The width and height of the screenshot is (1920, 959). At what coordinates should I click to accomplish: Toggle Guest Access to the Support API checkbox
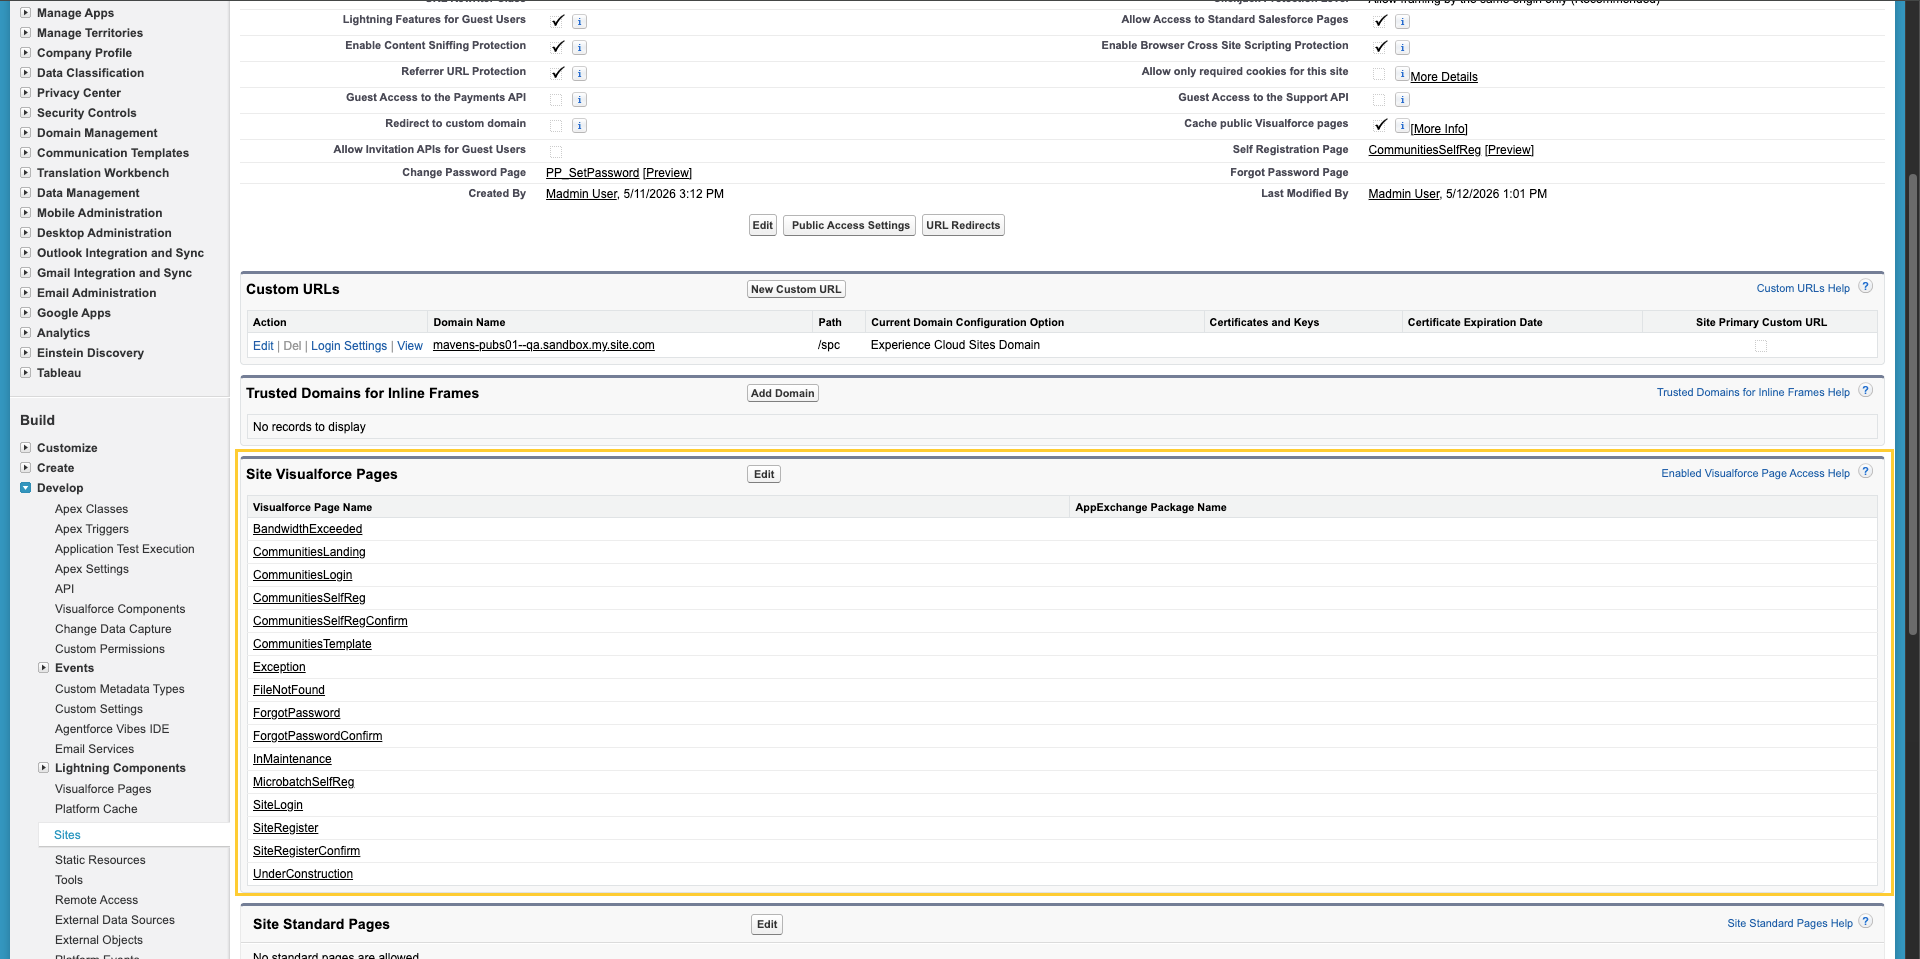click(x=1379, y=99)
